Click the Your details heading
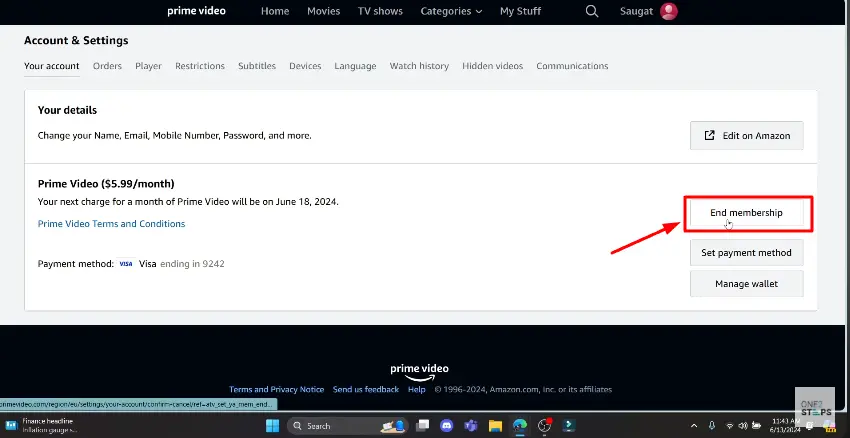Image resolution: width=850 pixels, height=438 pixels. point(67,110)
